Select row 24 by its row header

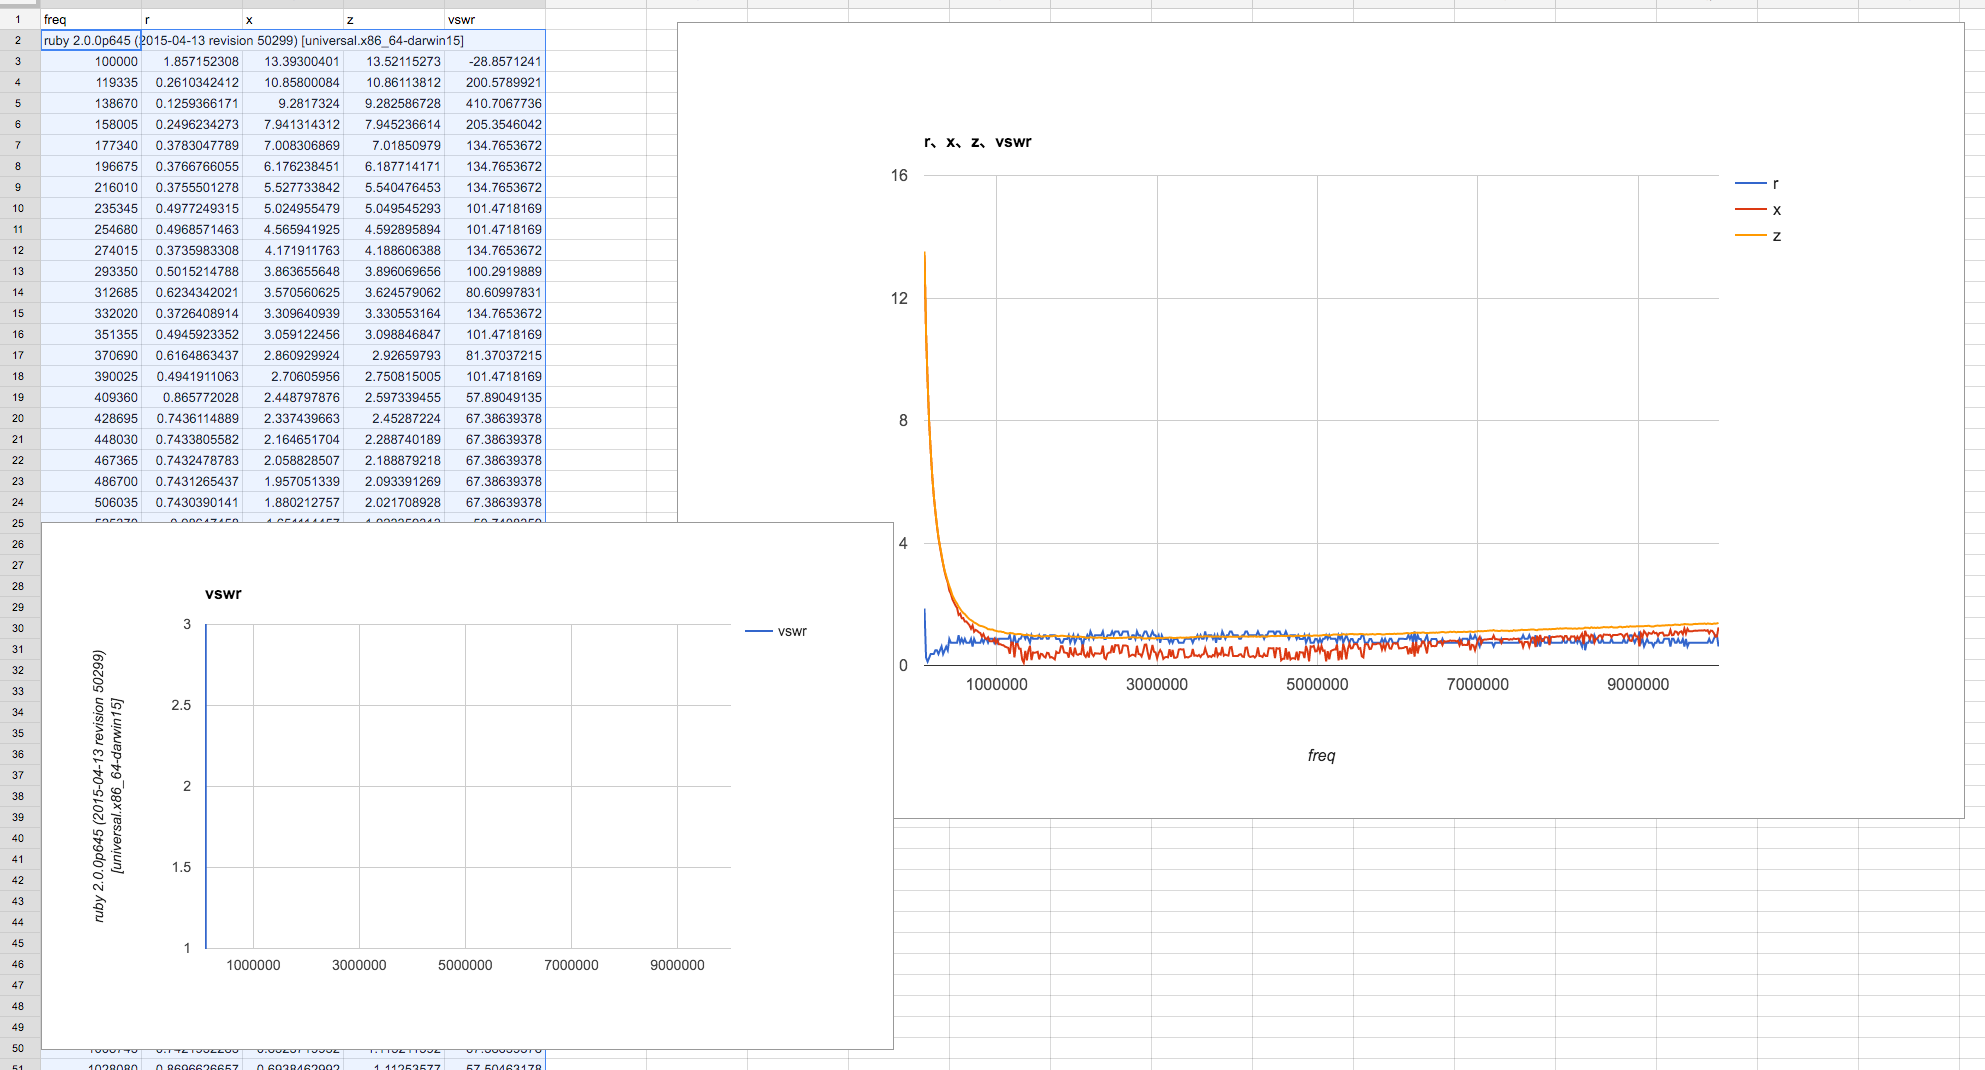coord(18,502)
